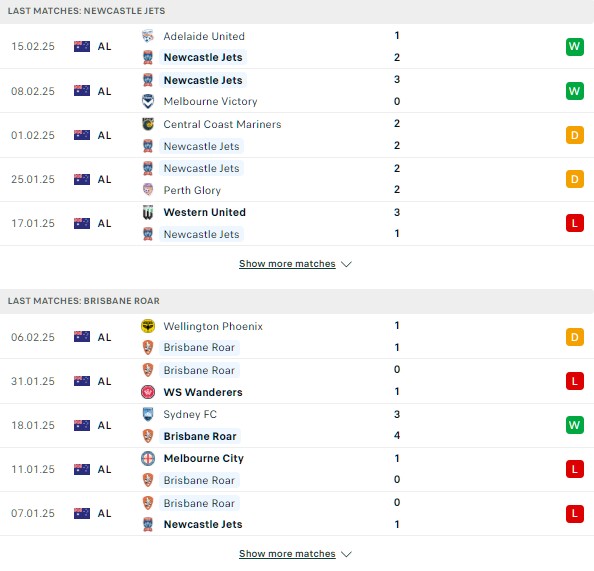Click green W badge for 15.02.25 match
Viewport: 594px width, 571px height.
(x=574, y=46)
